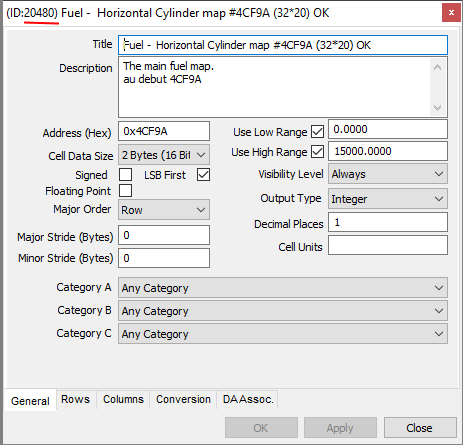The width and height of the screenshot is (463, 445).
Task: Open the Conversion tab
Action: [x=183, y=399]
